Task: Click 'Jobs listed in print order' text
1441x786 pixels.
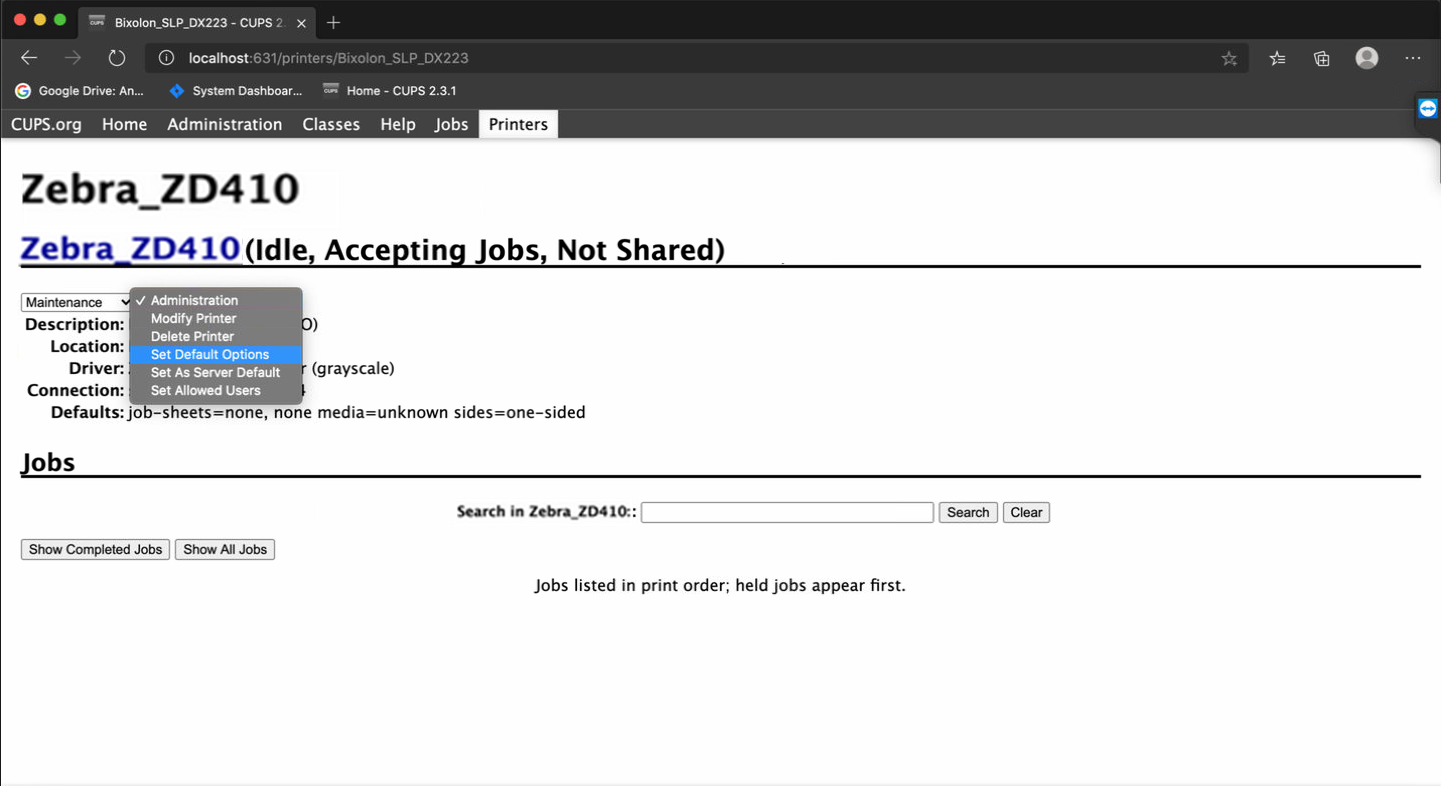Action: [x=720, y=585]
